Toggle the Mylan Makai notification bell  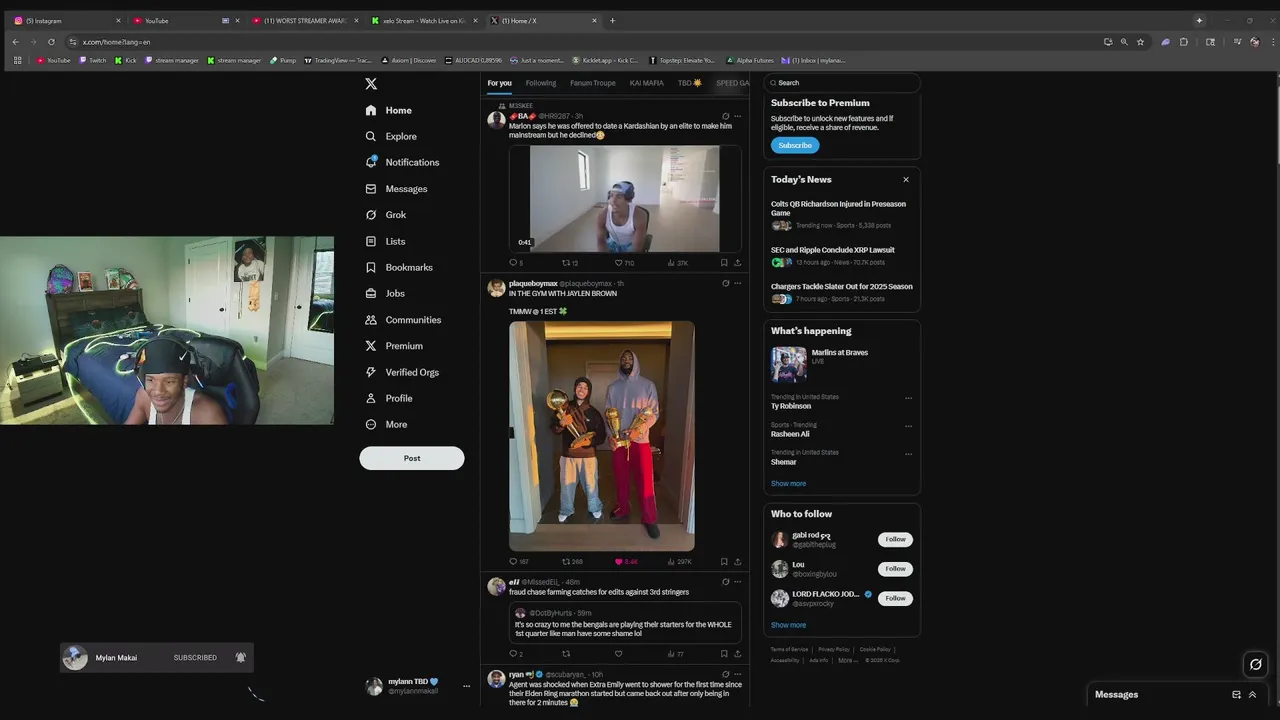coord(241,657)
